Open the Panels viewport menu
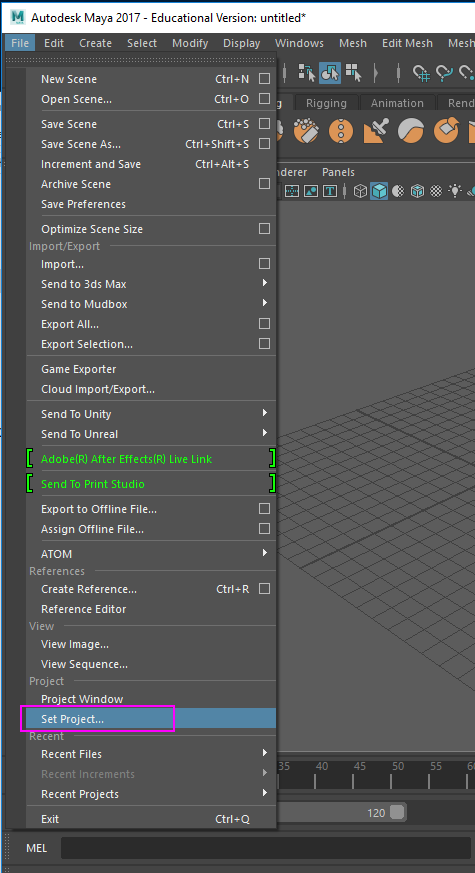475x873 pixels. pos(338,172)
